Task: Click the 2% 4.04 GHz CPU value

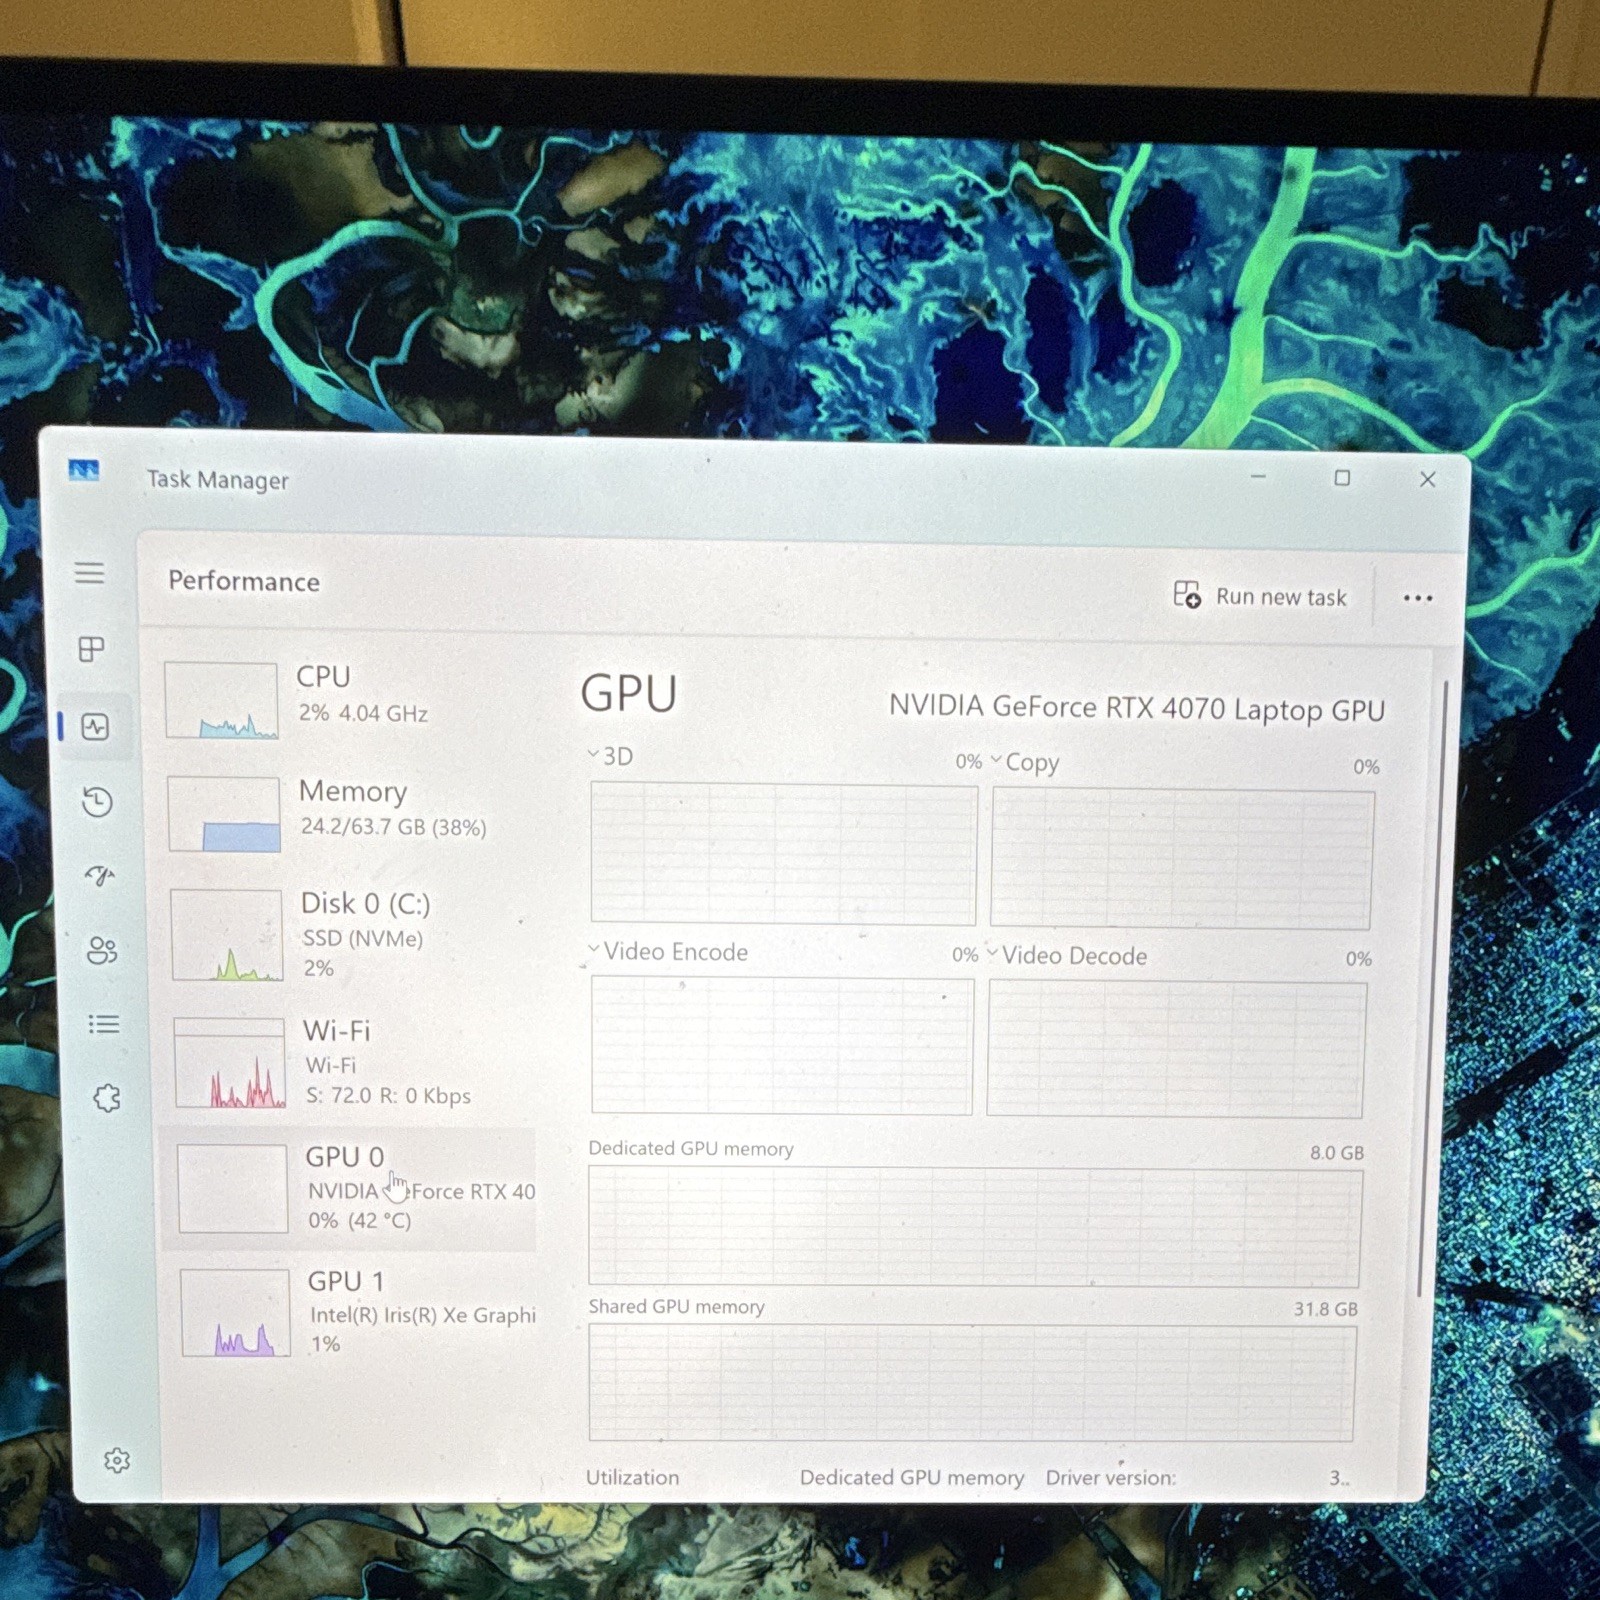Action: (363, 713)
